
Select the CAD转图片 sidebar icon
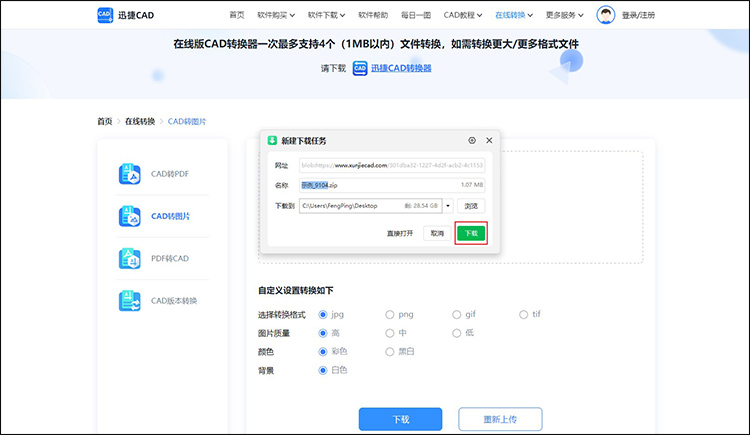[130, 216]
